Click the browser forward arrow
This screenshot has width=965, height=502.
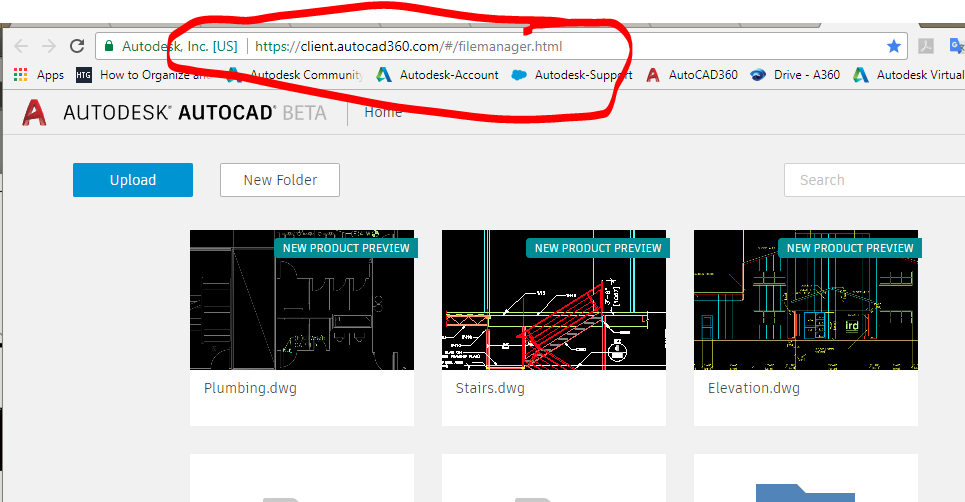(x=49, y=46)
